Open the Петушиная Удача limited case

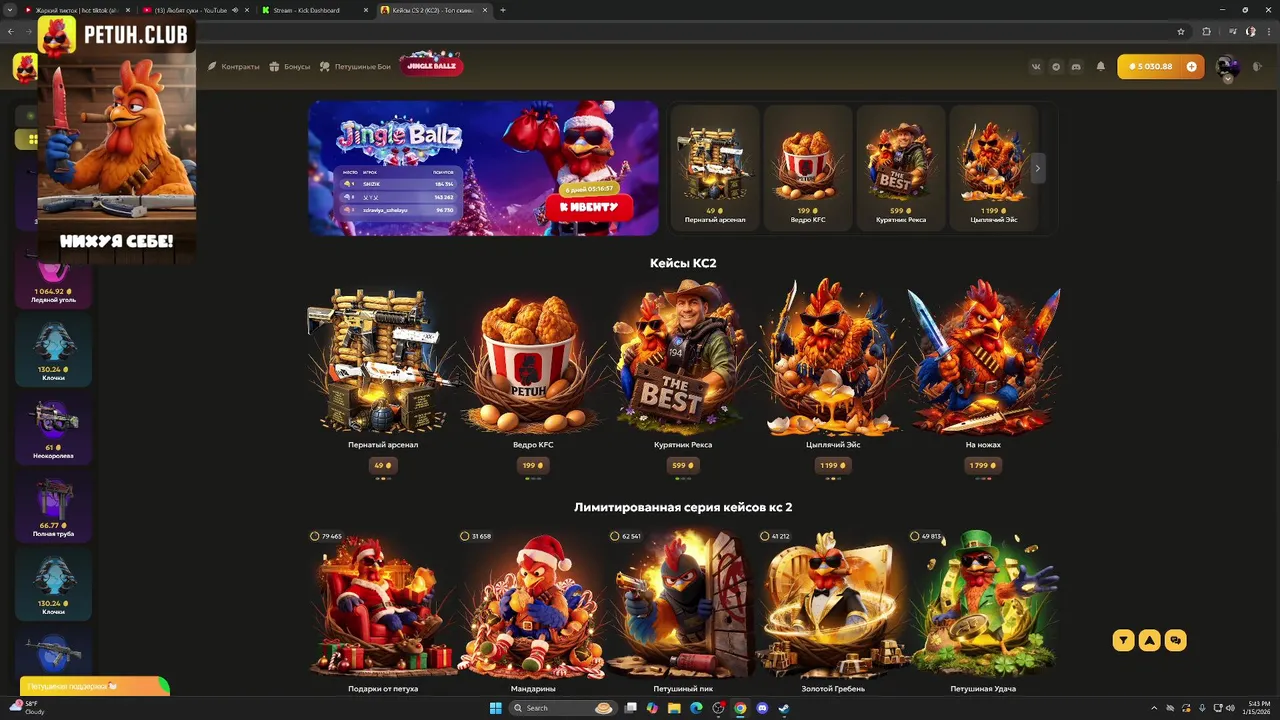983,610
